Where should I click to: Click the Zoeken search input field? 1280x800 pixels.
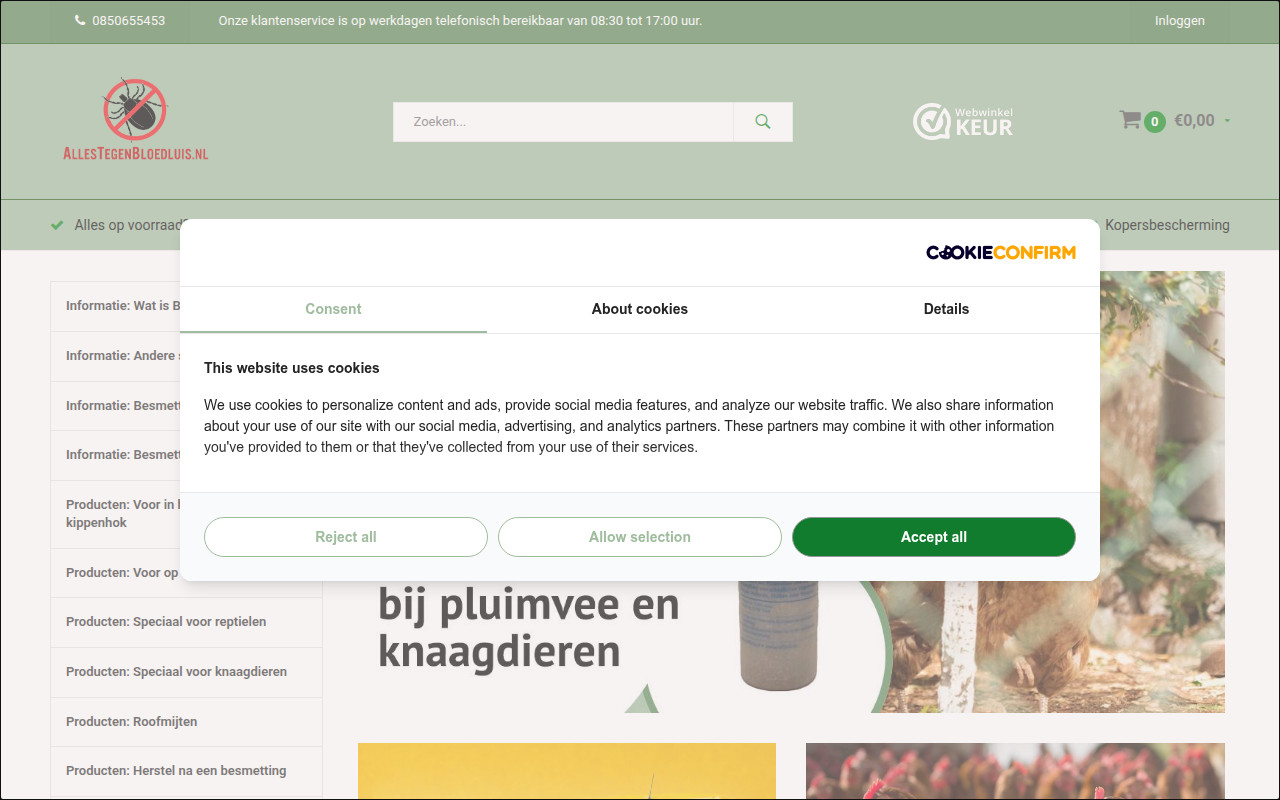[x=563, y=122]
